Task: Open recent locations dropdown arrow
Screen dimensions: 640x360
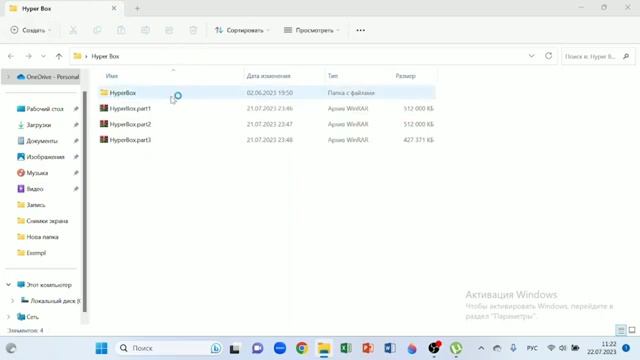Action: (43, 56)
